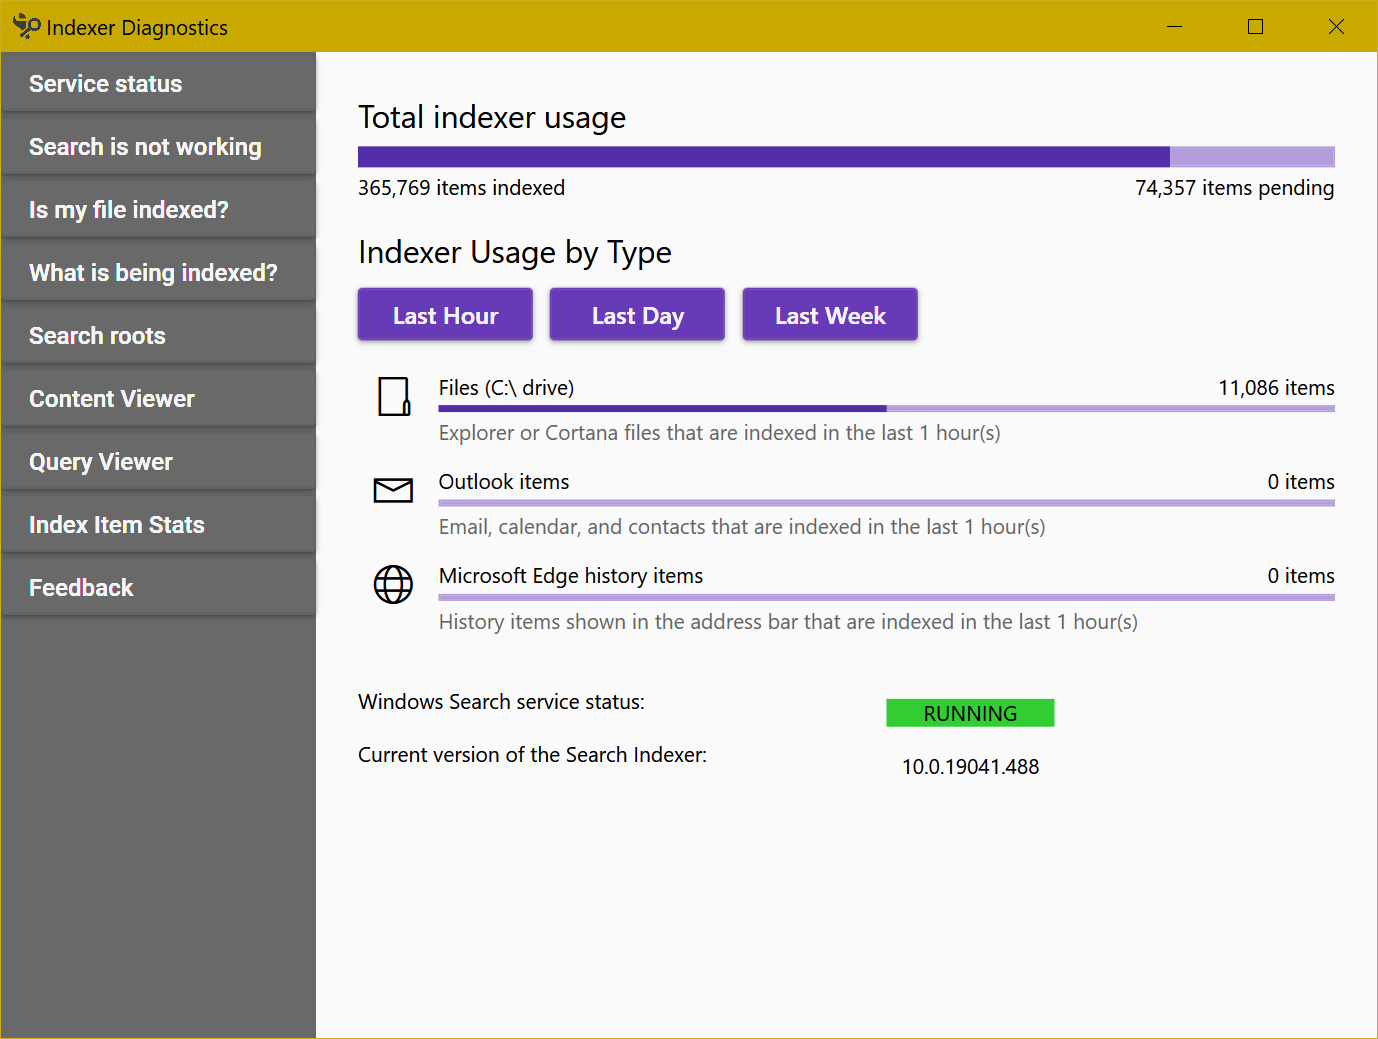1378x1039 pixels.
Task: Open the Search roots section
Action: [x=159, y=335]
